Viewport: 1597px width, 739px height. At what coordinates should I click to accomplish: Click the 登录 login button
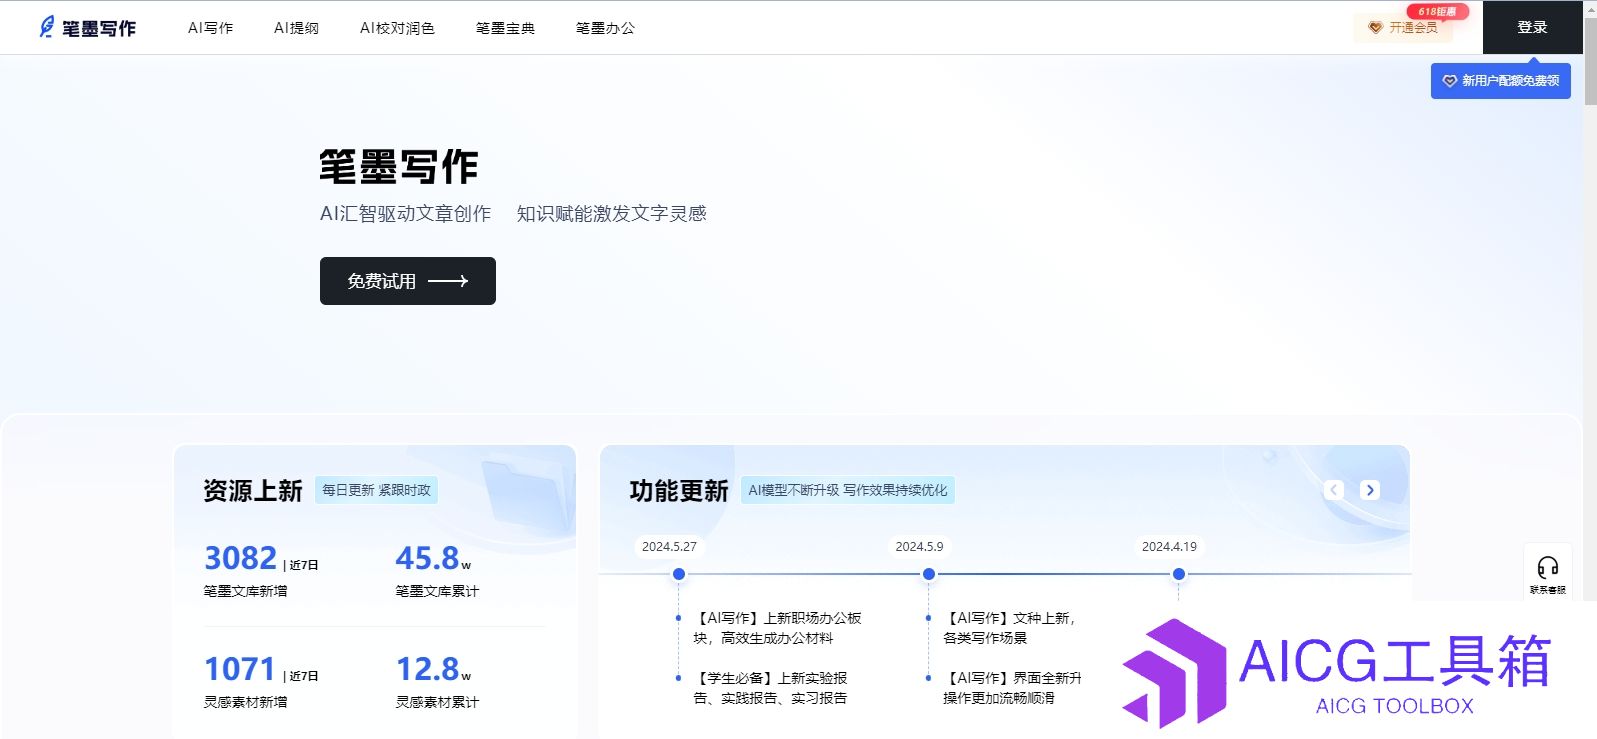(1532, 27)
